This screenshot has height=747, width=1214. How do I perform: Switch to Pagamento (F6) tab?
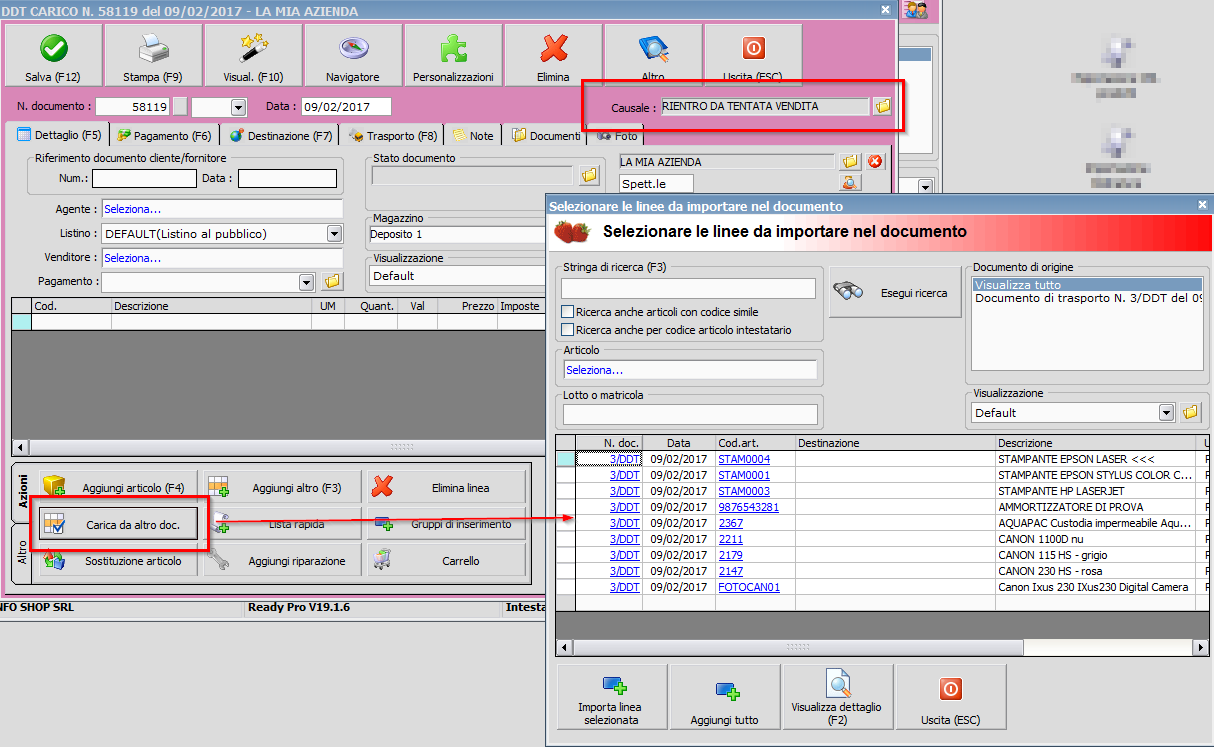(x=164, y=135)
